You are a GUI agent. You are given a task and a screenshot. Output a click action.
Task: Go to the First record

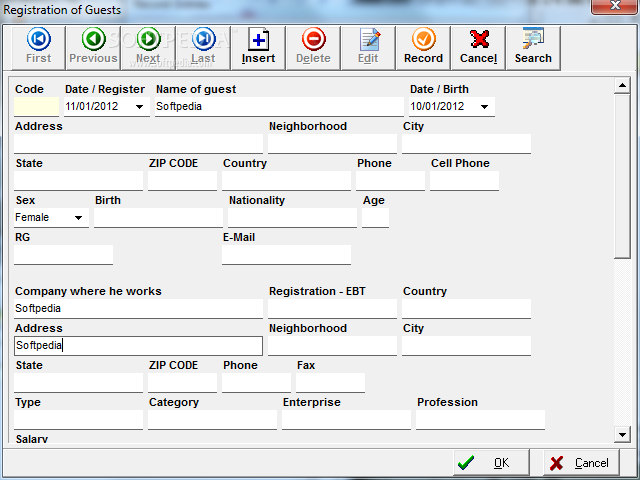[38, 47]
